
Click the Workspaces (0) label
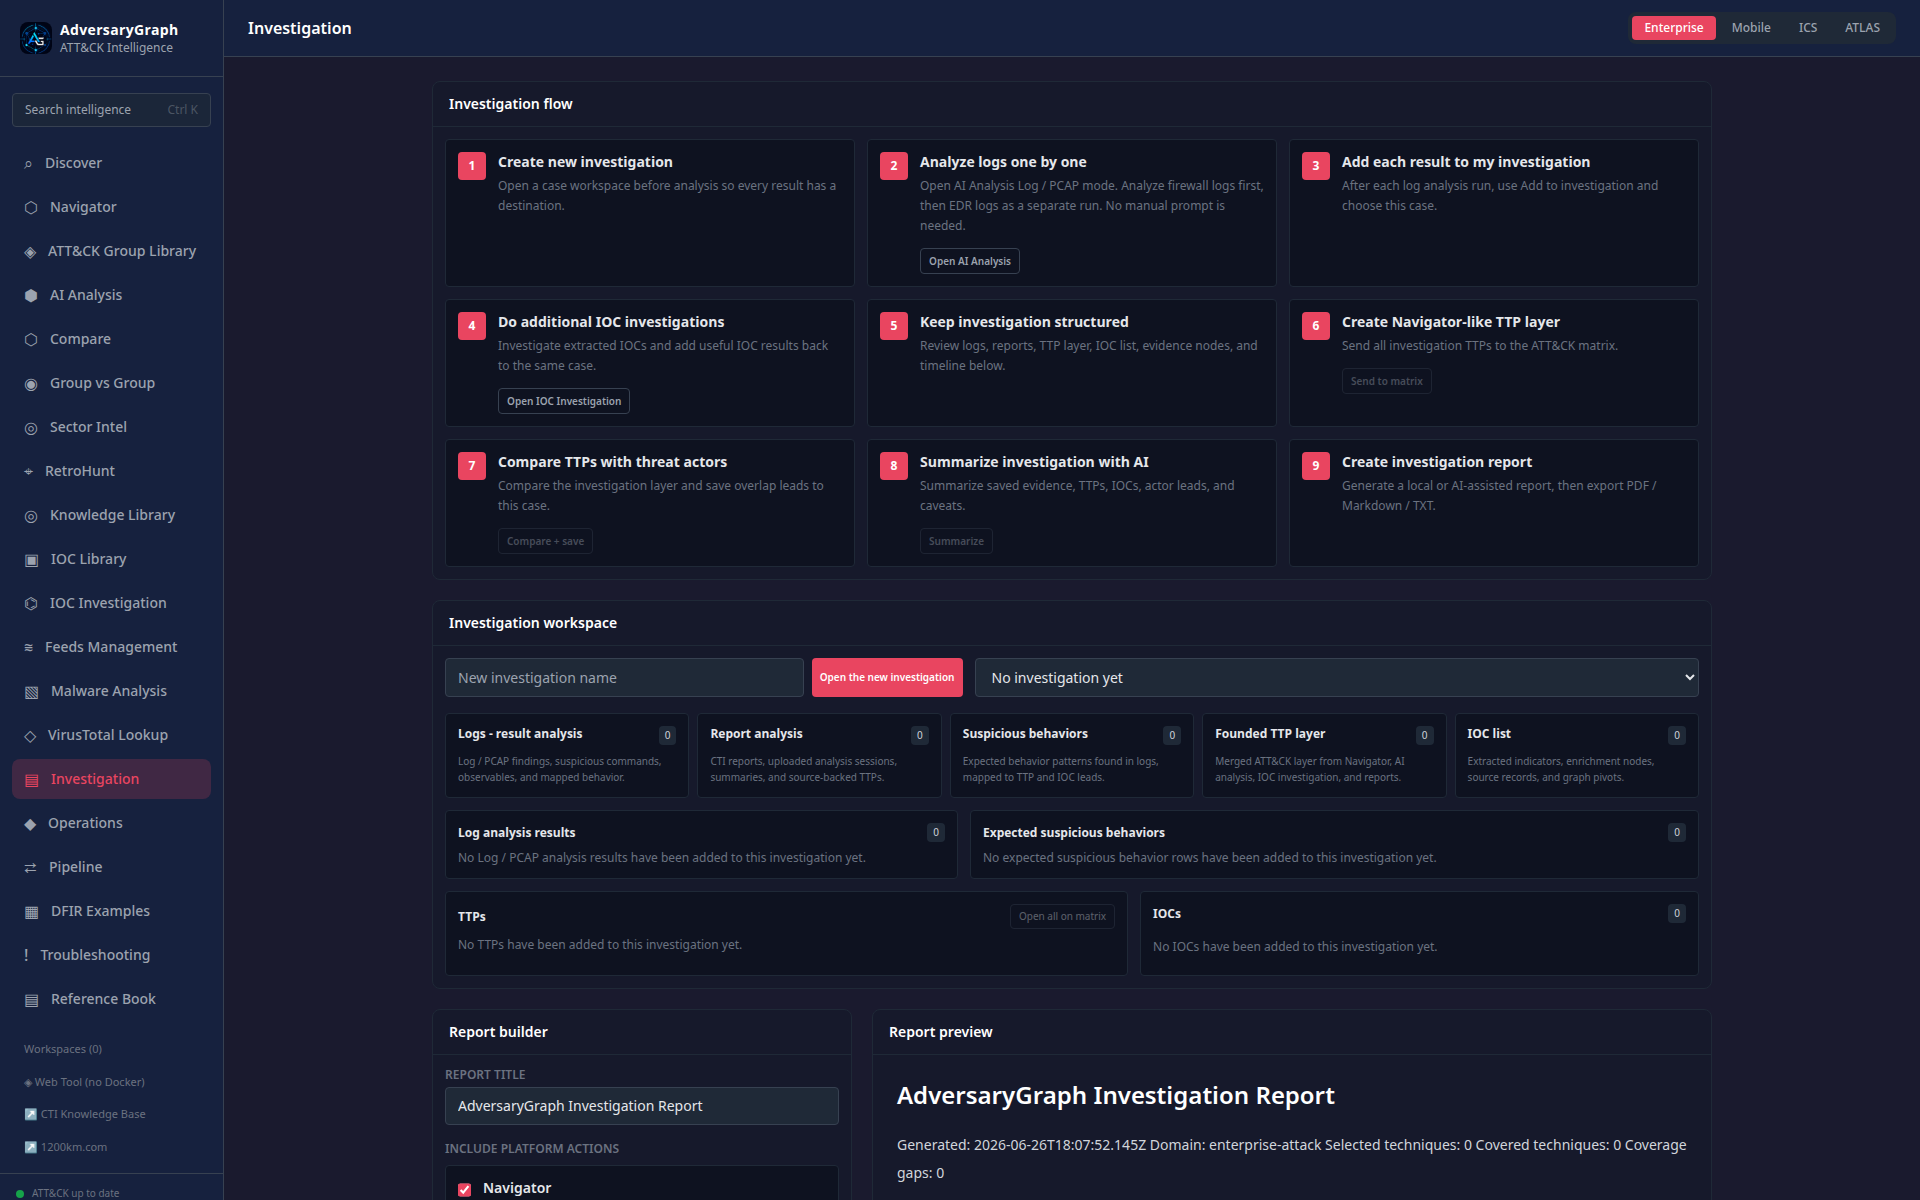pos(63,1049)
